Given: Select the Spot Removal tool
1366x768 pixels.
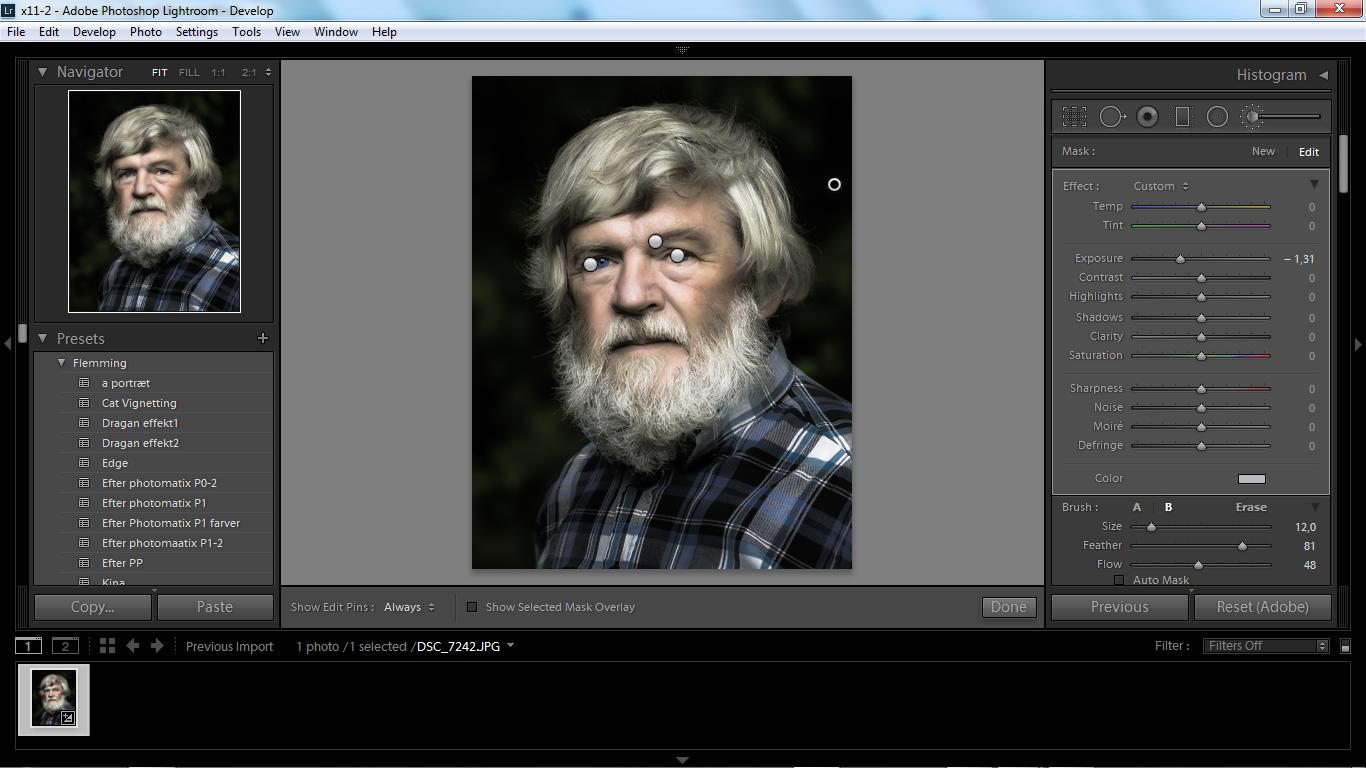Looking at the screenshot, I should (1111, 117).
